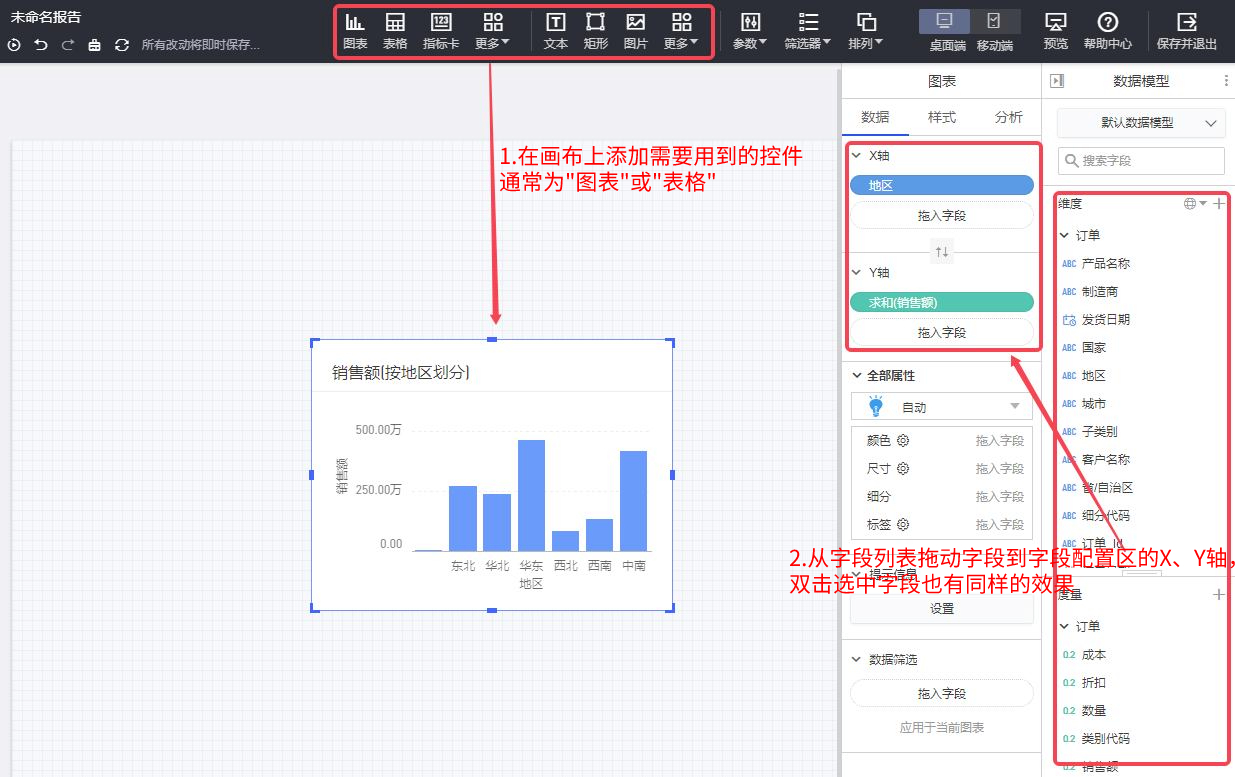Click inside the 搜索字段 field search box
This screenshot has width=1235, height=777.
pos(1141,160)
